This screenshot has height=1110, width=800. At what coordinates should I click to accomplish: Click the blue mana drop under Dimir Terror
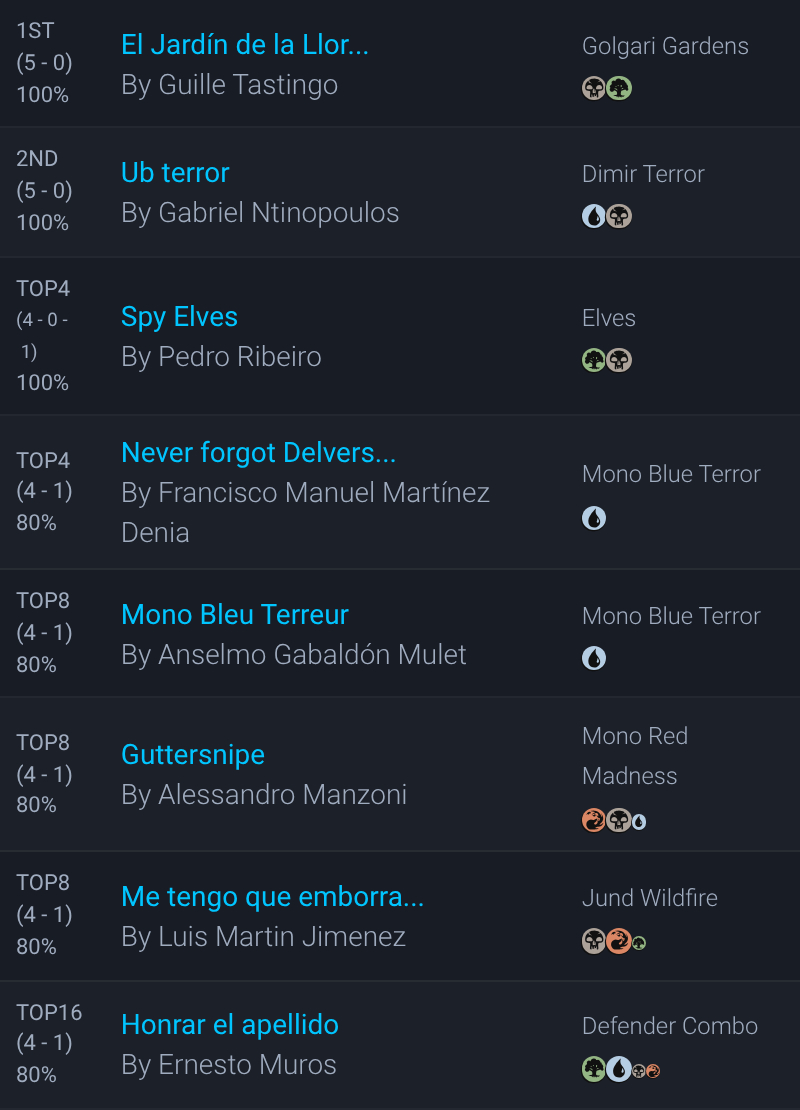pyautogui.click(x=594, y=216)
